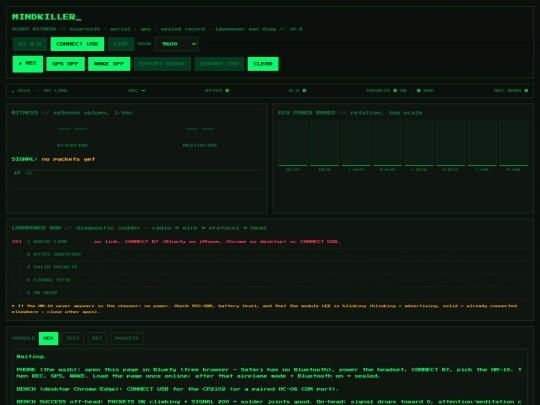Start recording with the REC button

point(28,64)
